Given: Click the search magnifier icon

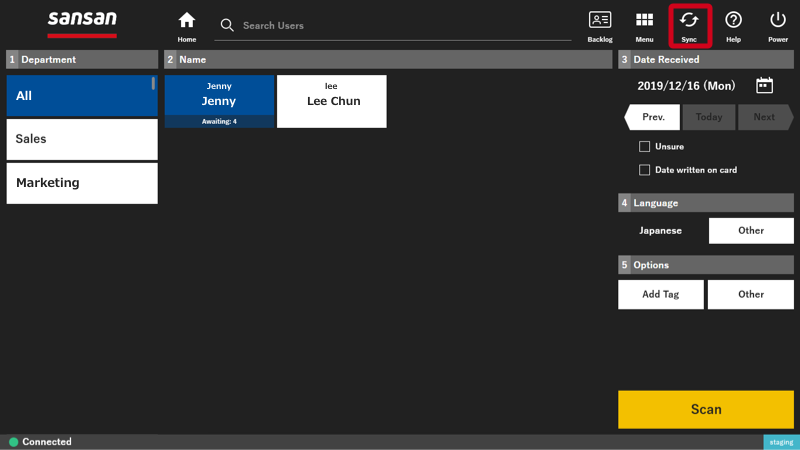Looking at the screenshot, I should tap(227, 25).
